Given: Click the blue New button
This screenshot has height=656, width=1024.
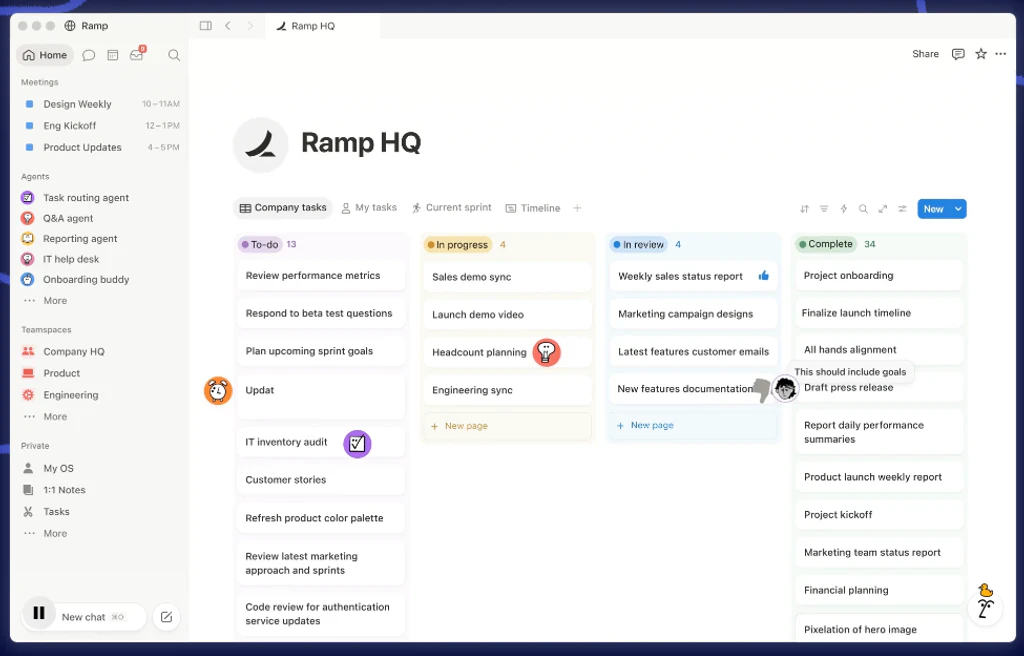Looking at the screenshot, I should coord(933,209).
